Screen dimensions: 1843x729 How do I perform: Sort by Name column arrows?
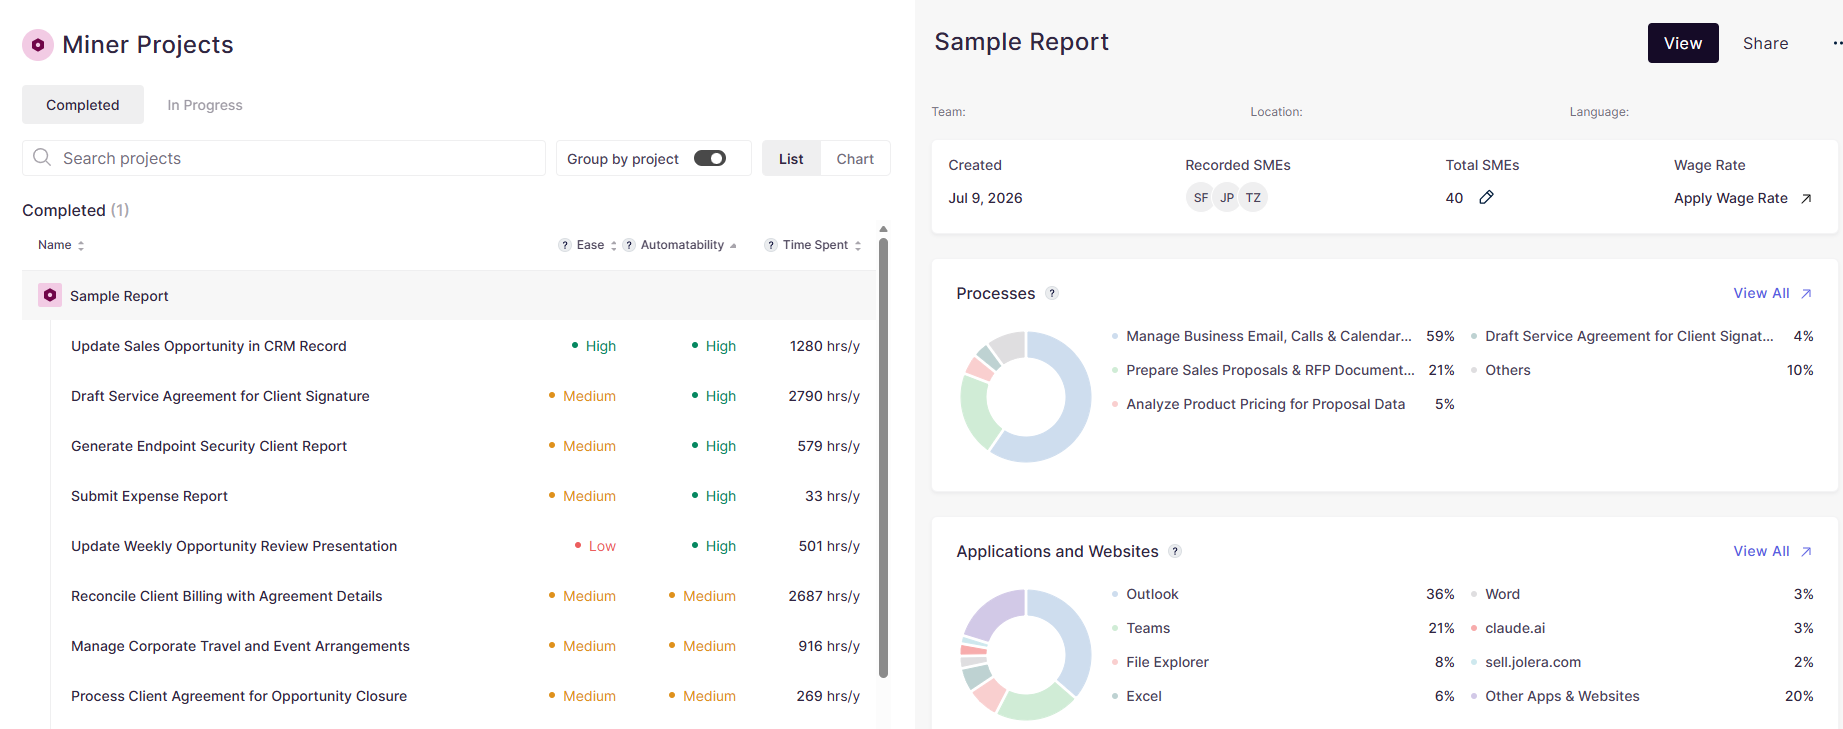point(81,245)
